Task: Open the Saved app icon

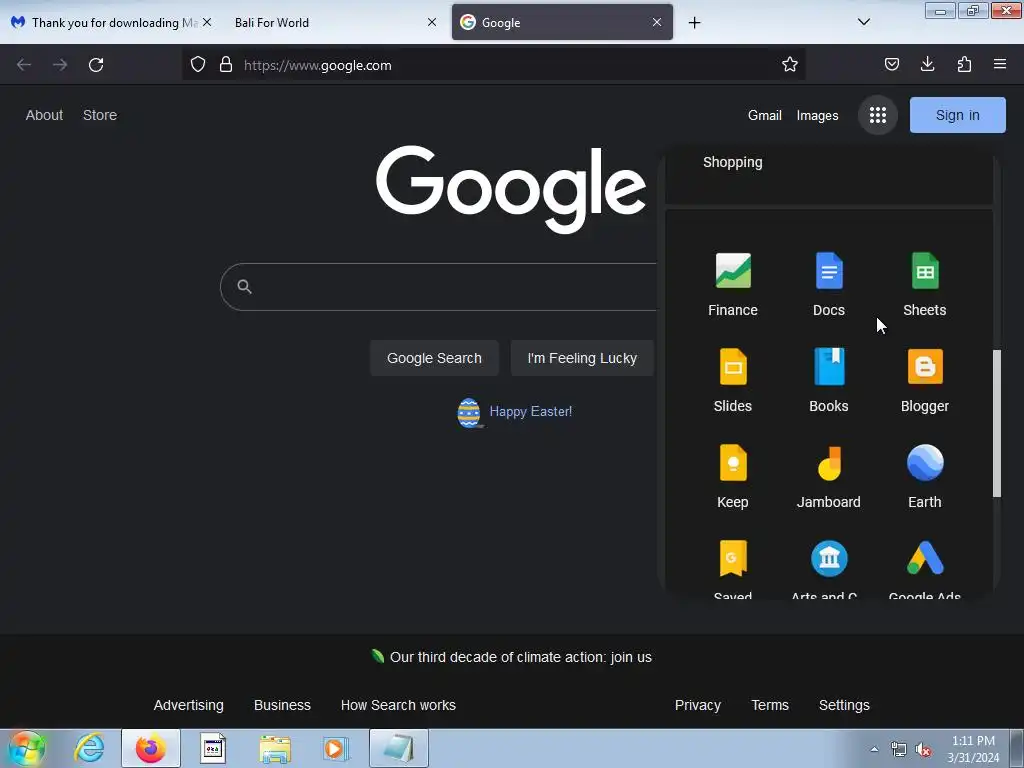Action: point(733,558)
